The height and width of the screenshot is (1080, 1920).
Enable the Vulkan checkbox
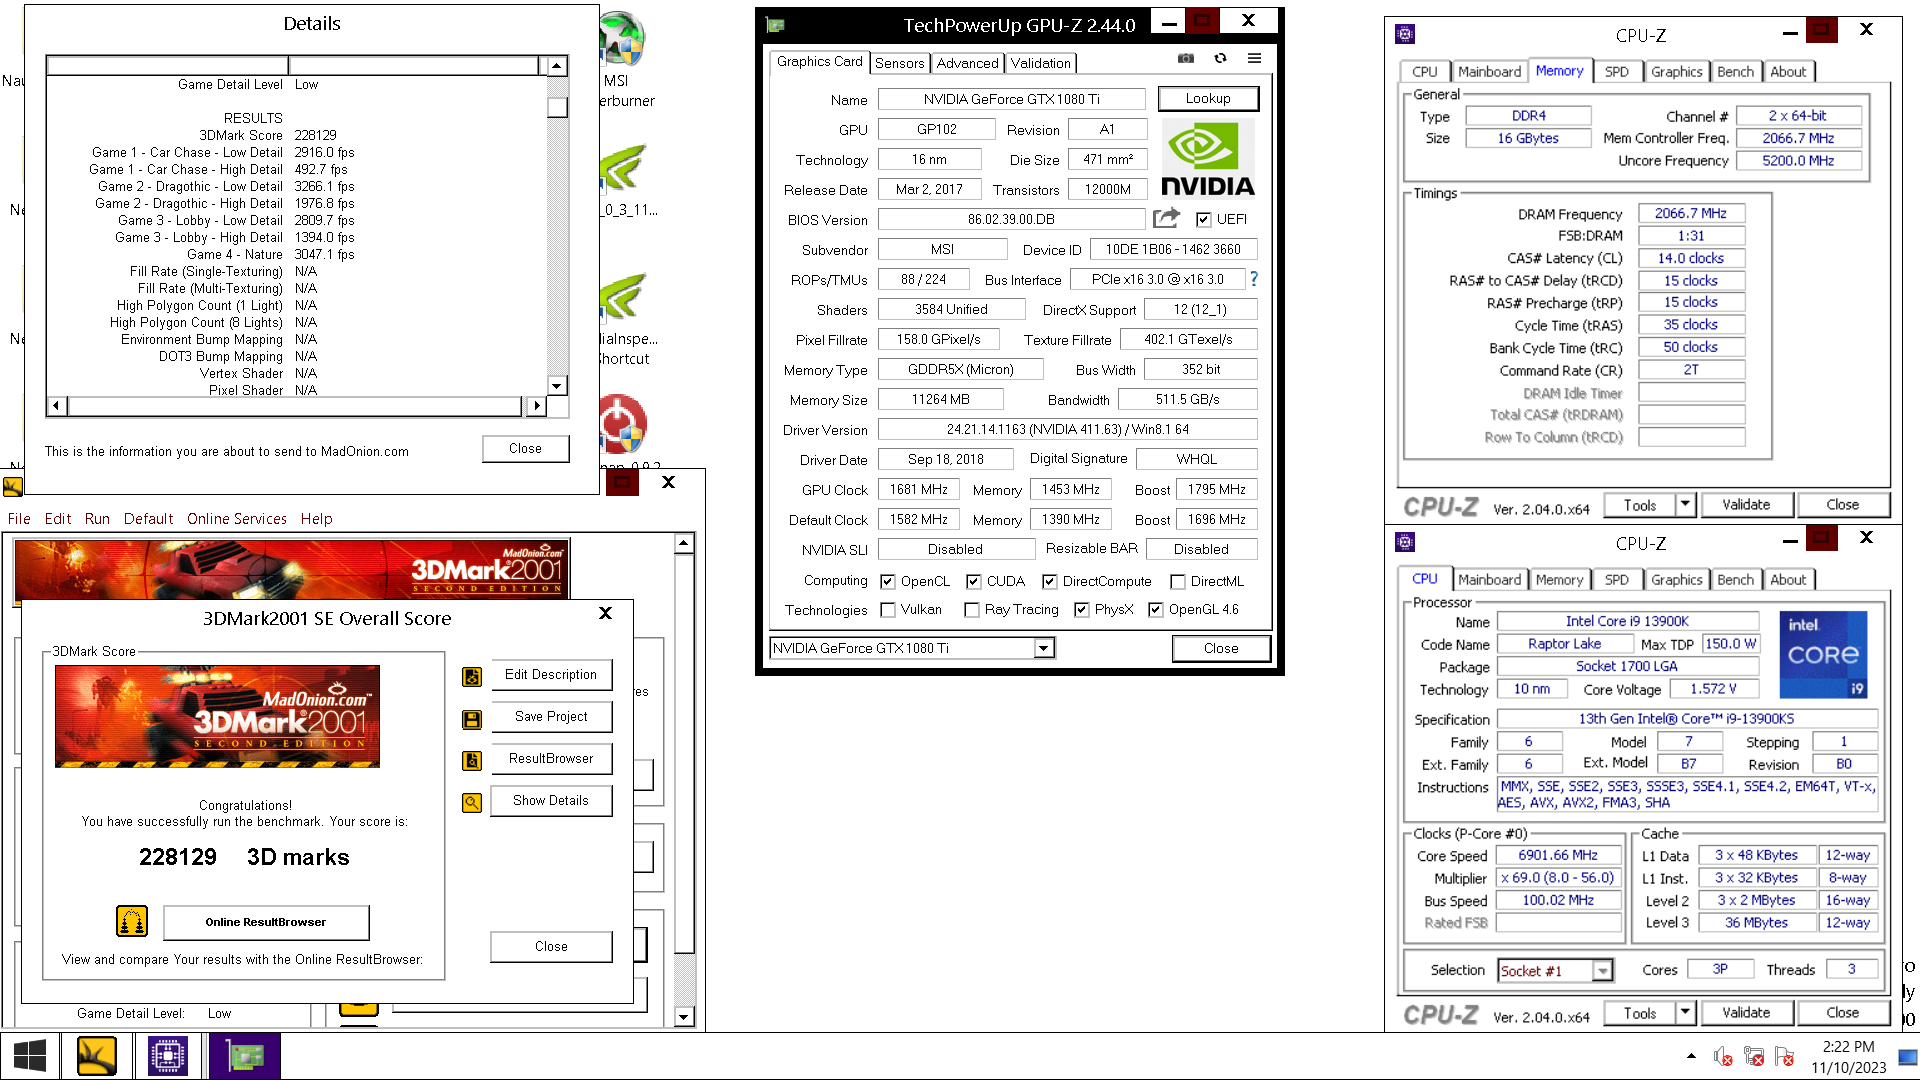888,610
